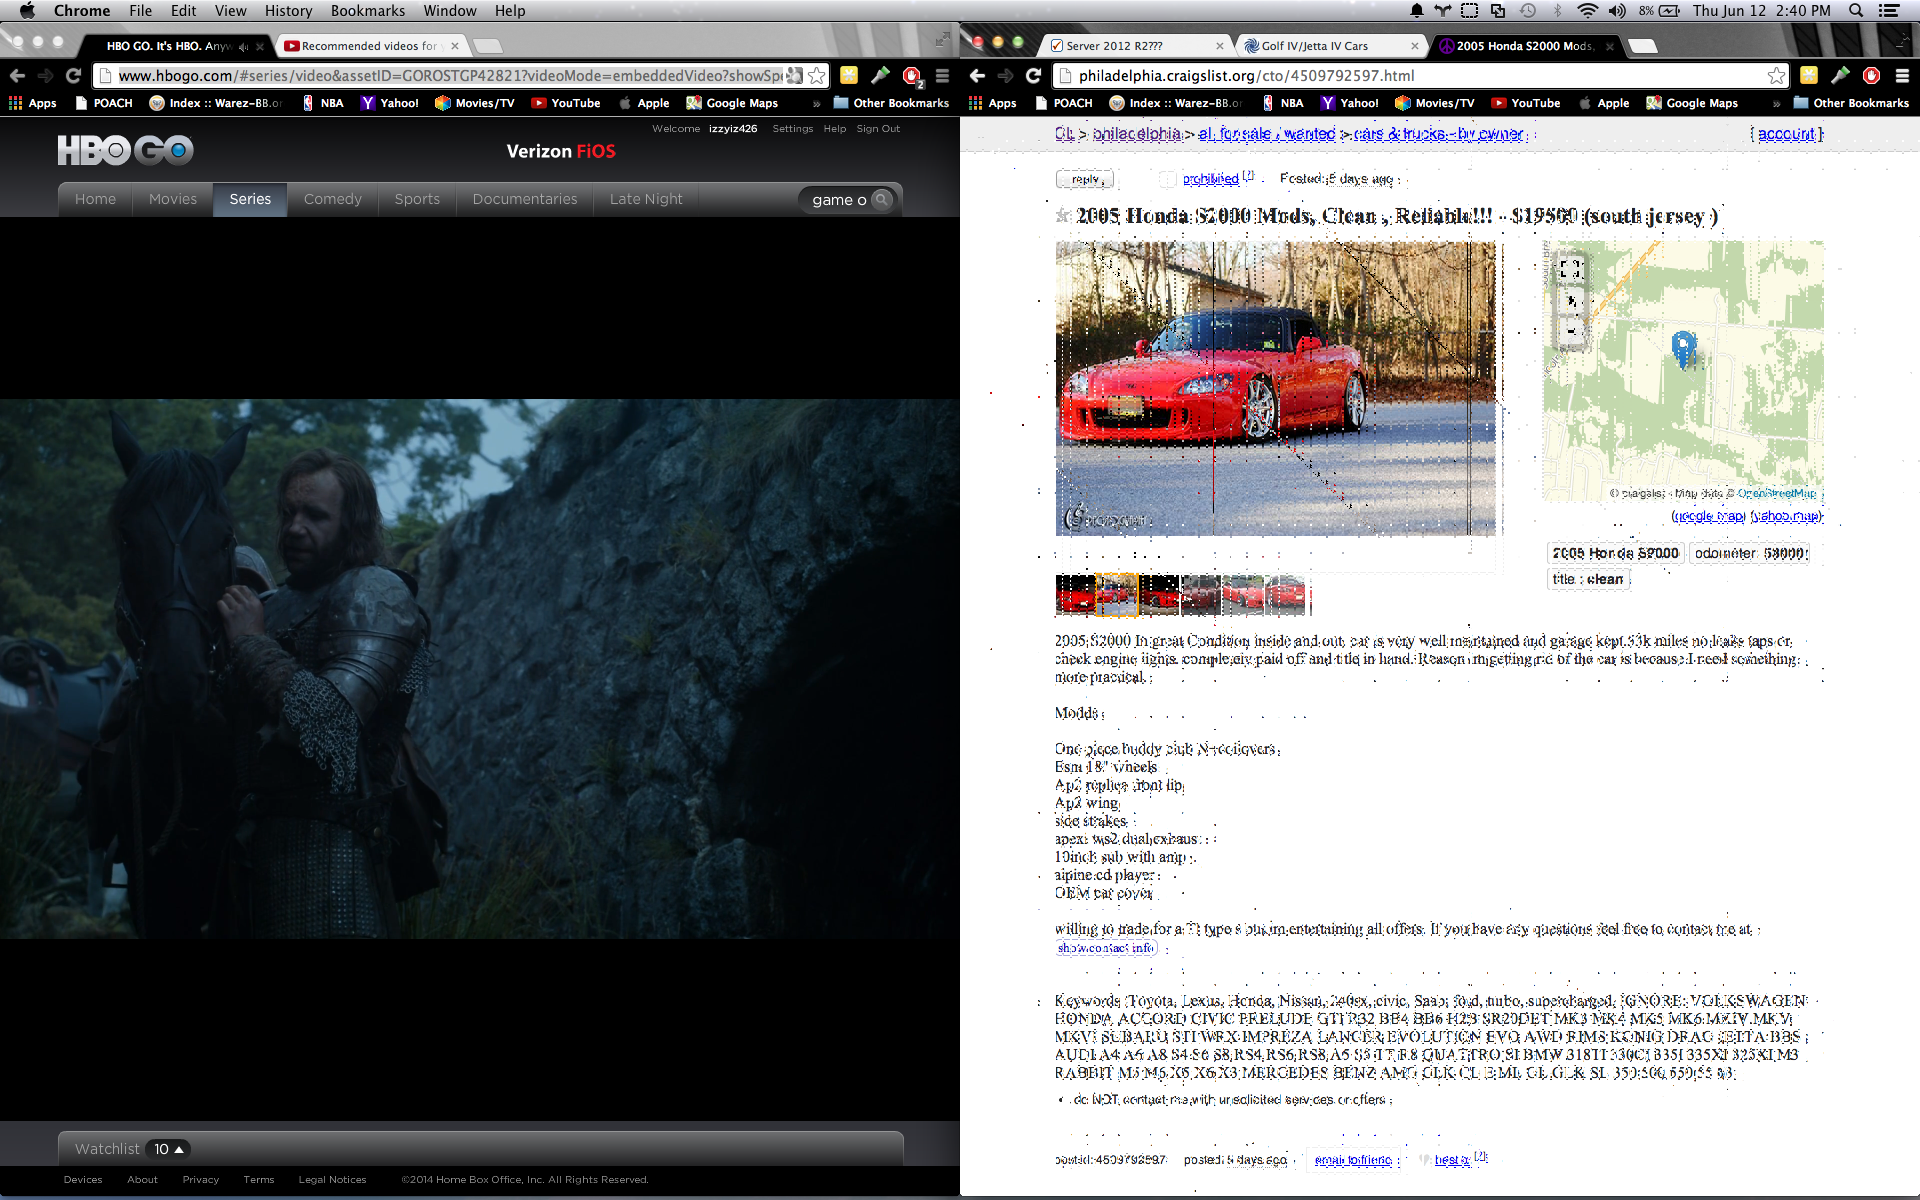Click the map fullscreen toggle icon
The width and height of the screenshot is (1920, 1200).
point(1570,269)
